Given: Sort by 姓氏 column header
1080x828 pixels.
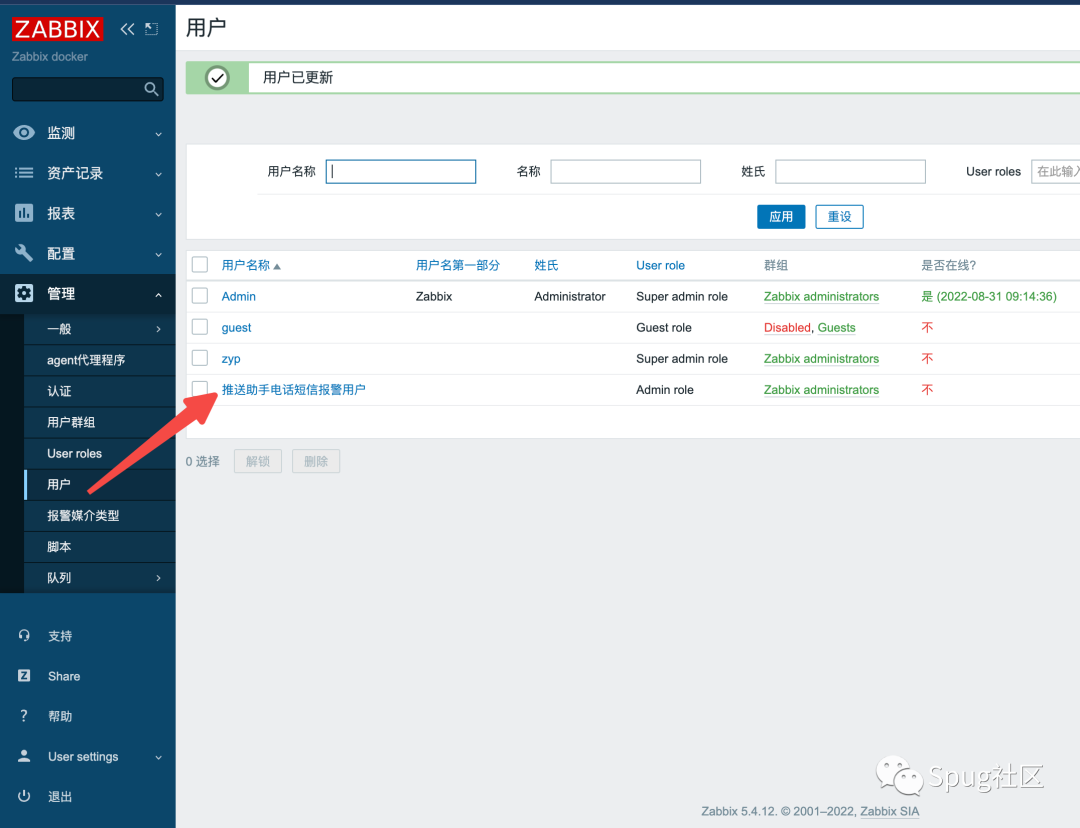Looking at the screenshot, I should click(x=546, y=265).
